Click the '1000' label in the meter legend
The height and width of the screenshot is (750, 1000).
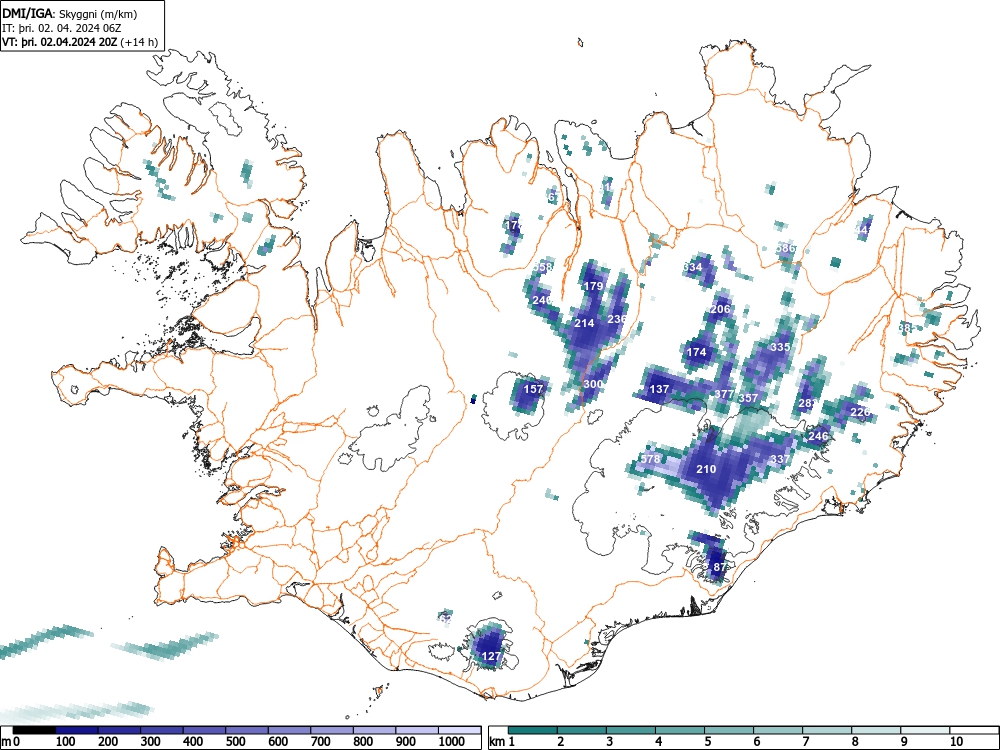click(452, 742)
